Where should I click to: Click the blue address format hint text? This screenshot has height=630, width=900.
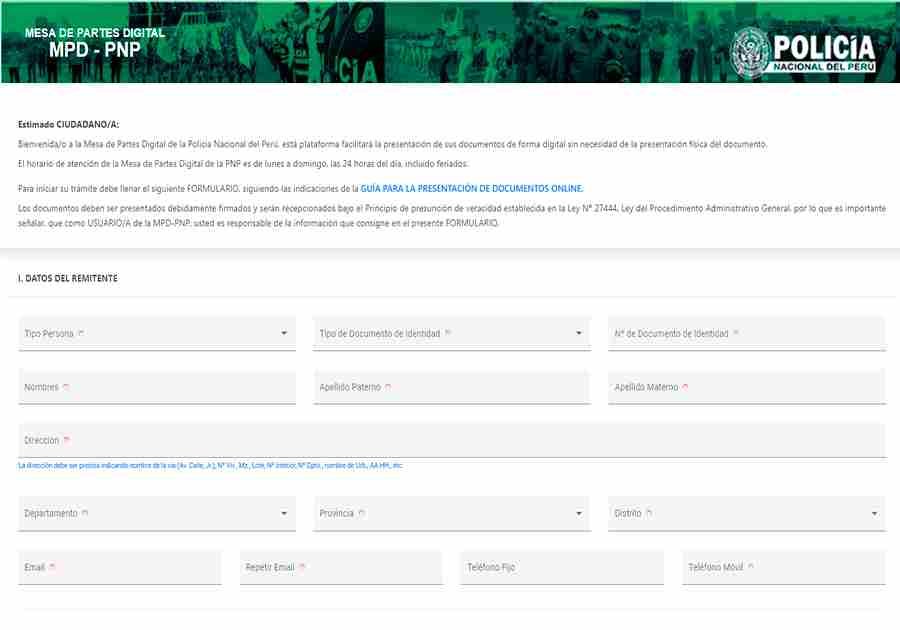(210, 466)
